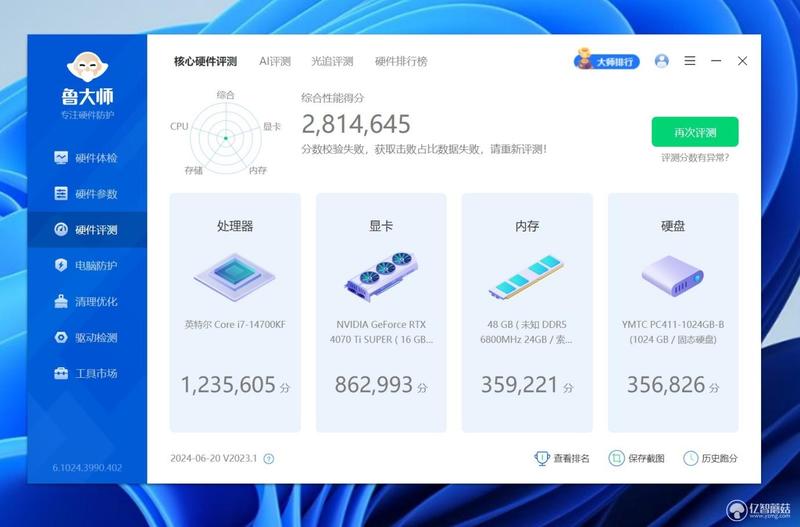Click the YMTC PC411-1024GB-B text

coord(672,324)
